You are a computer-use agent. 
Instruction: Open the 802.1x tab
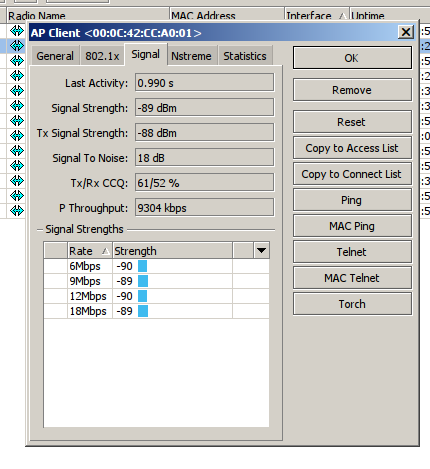pyautogui.click(x=102, y=56)
